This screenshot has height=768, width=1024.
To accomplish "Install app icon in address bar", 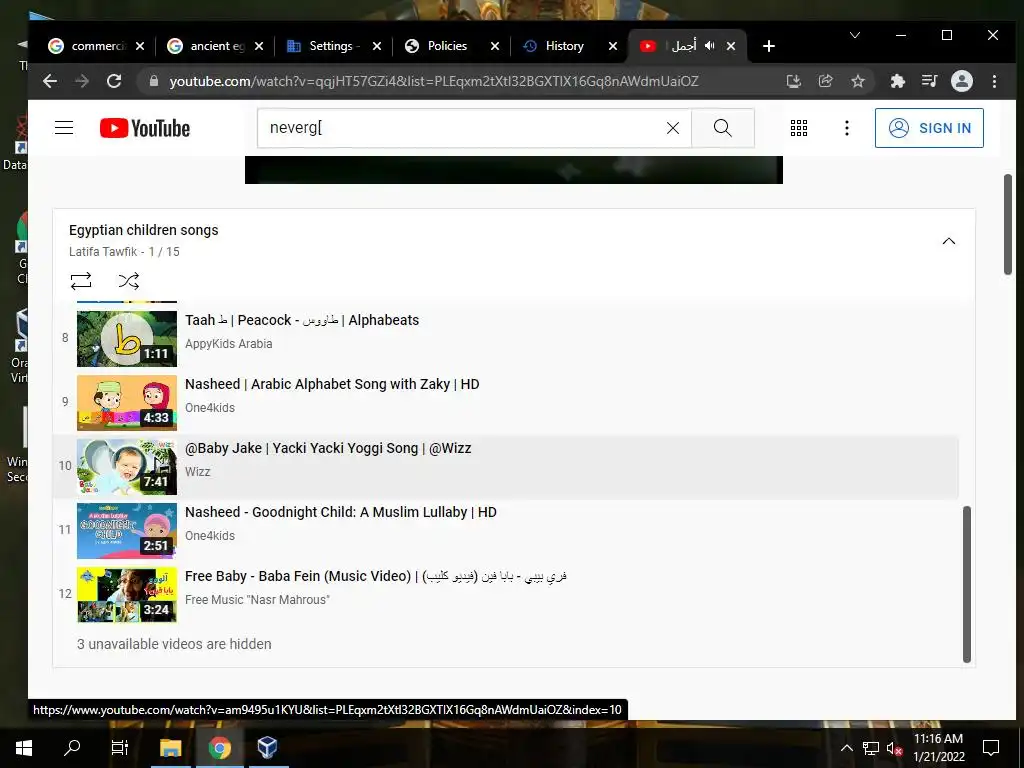I will tap(793, 81).
